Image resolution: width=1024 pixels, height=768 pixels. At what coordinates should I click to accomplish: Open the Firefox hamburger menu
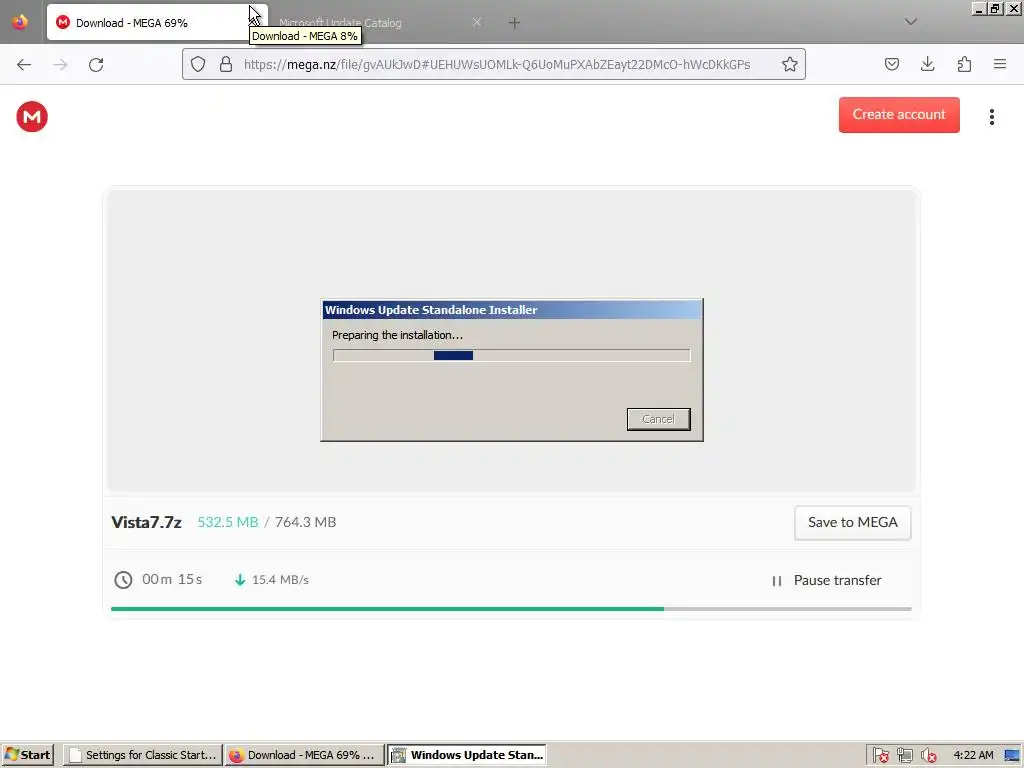tap(1000, 64)
